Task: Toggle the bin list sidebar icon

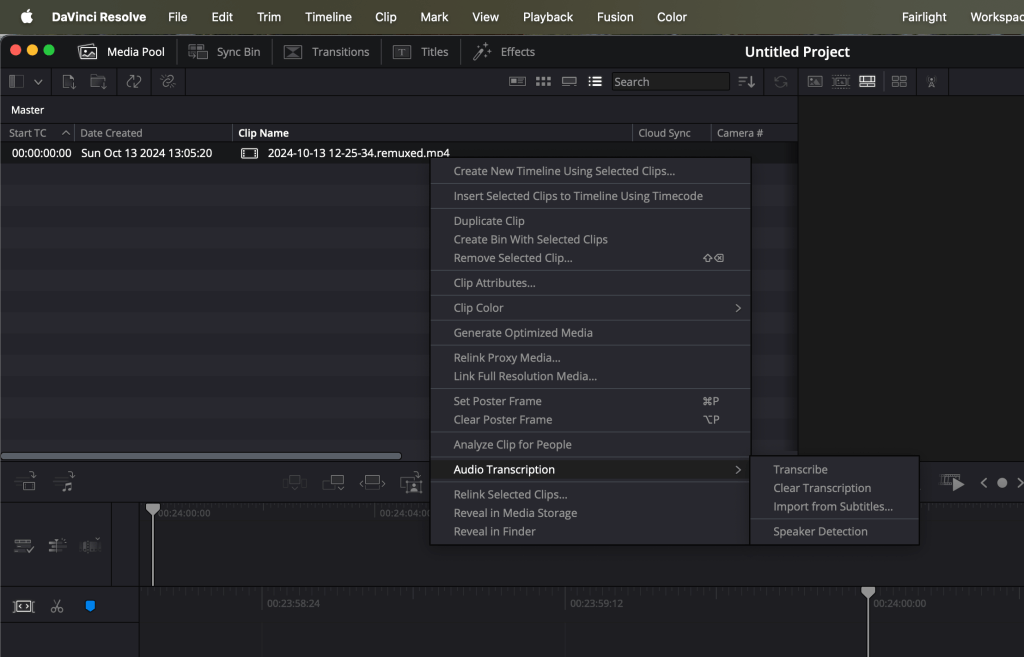Action: click(x=16, y=82)
